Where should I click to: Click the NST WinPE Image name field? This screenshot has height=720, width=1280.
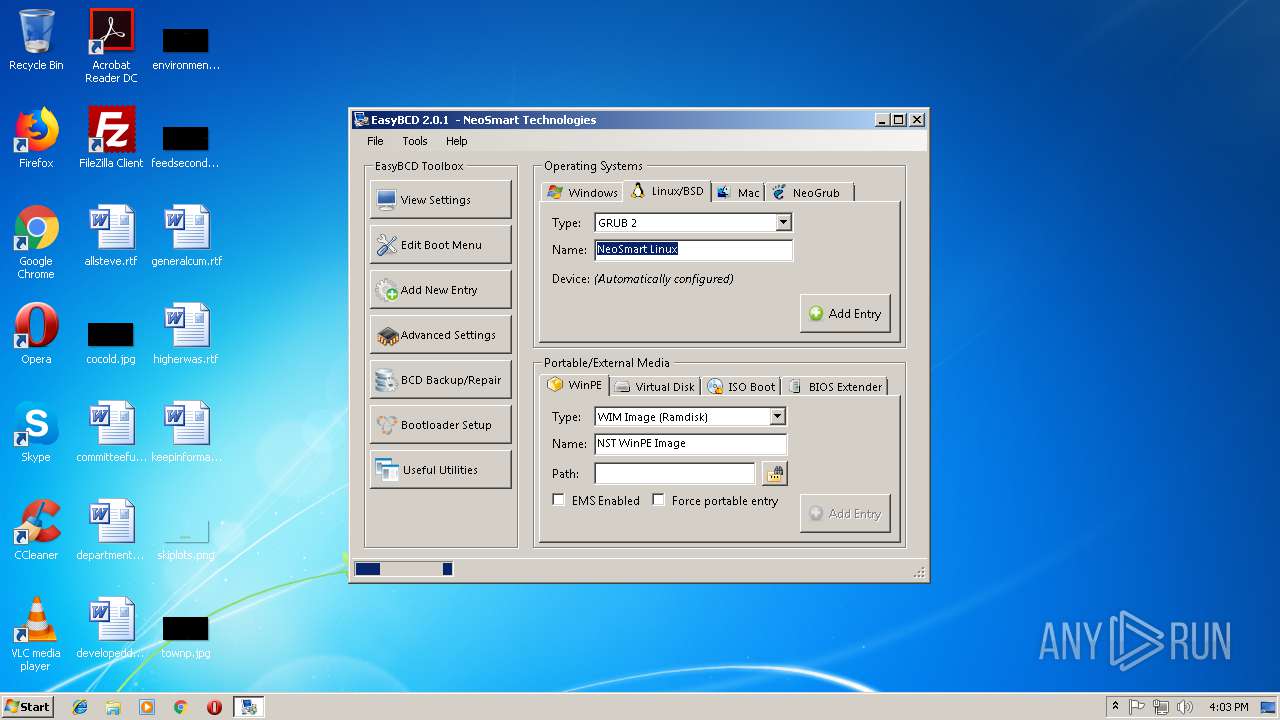click(x=690, y=444)
